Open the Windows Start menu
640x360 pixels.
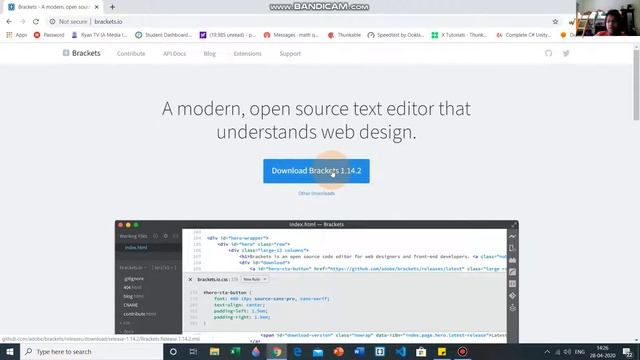point(10,351)
